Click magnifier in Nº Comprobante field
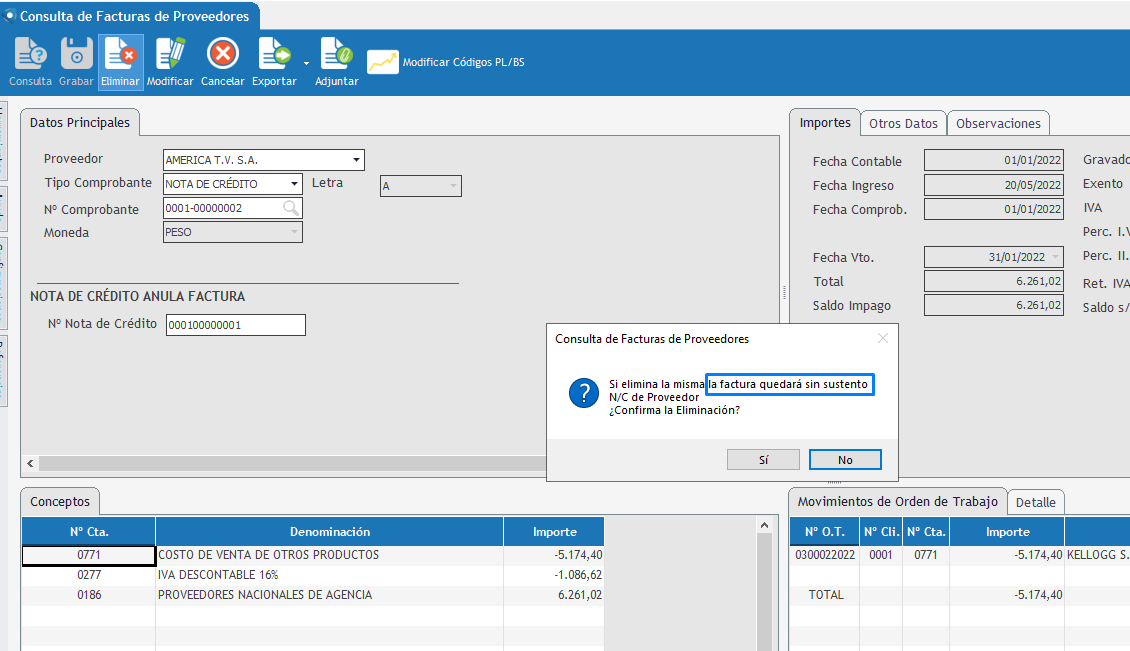The height and width of the screenshot is (651, 1130). (x=290, y=208)
